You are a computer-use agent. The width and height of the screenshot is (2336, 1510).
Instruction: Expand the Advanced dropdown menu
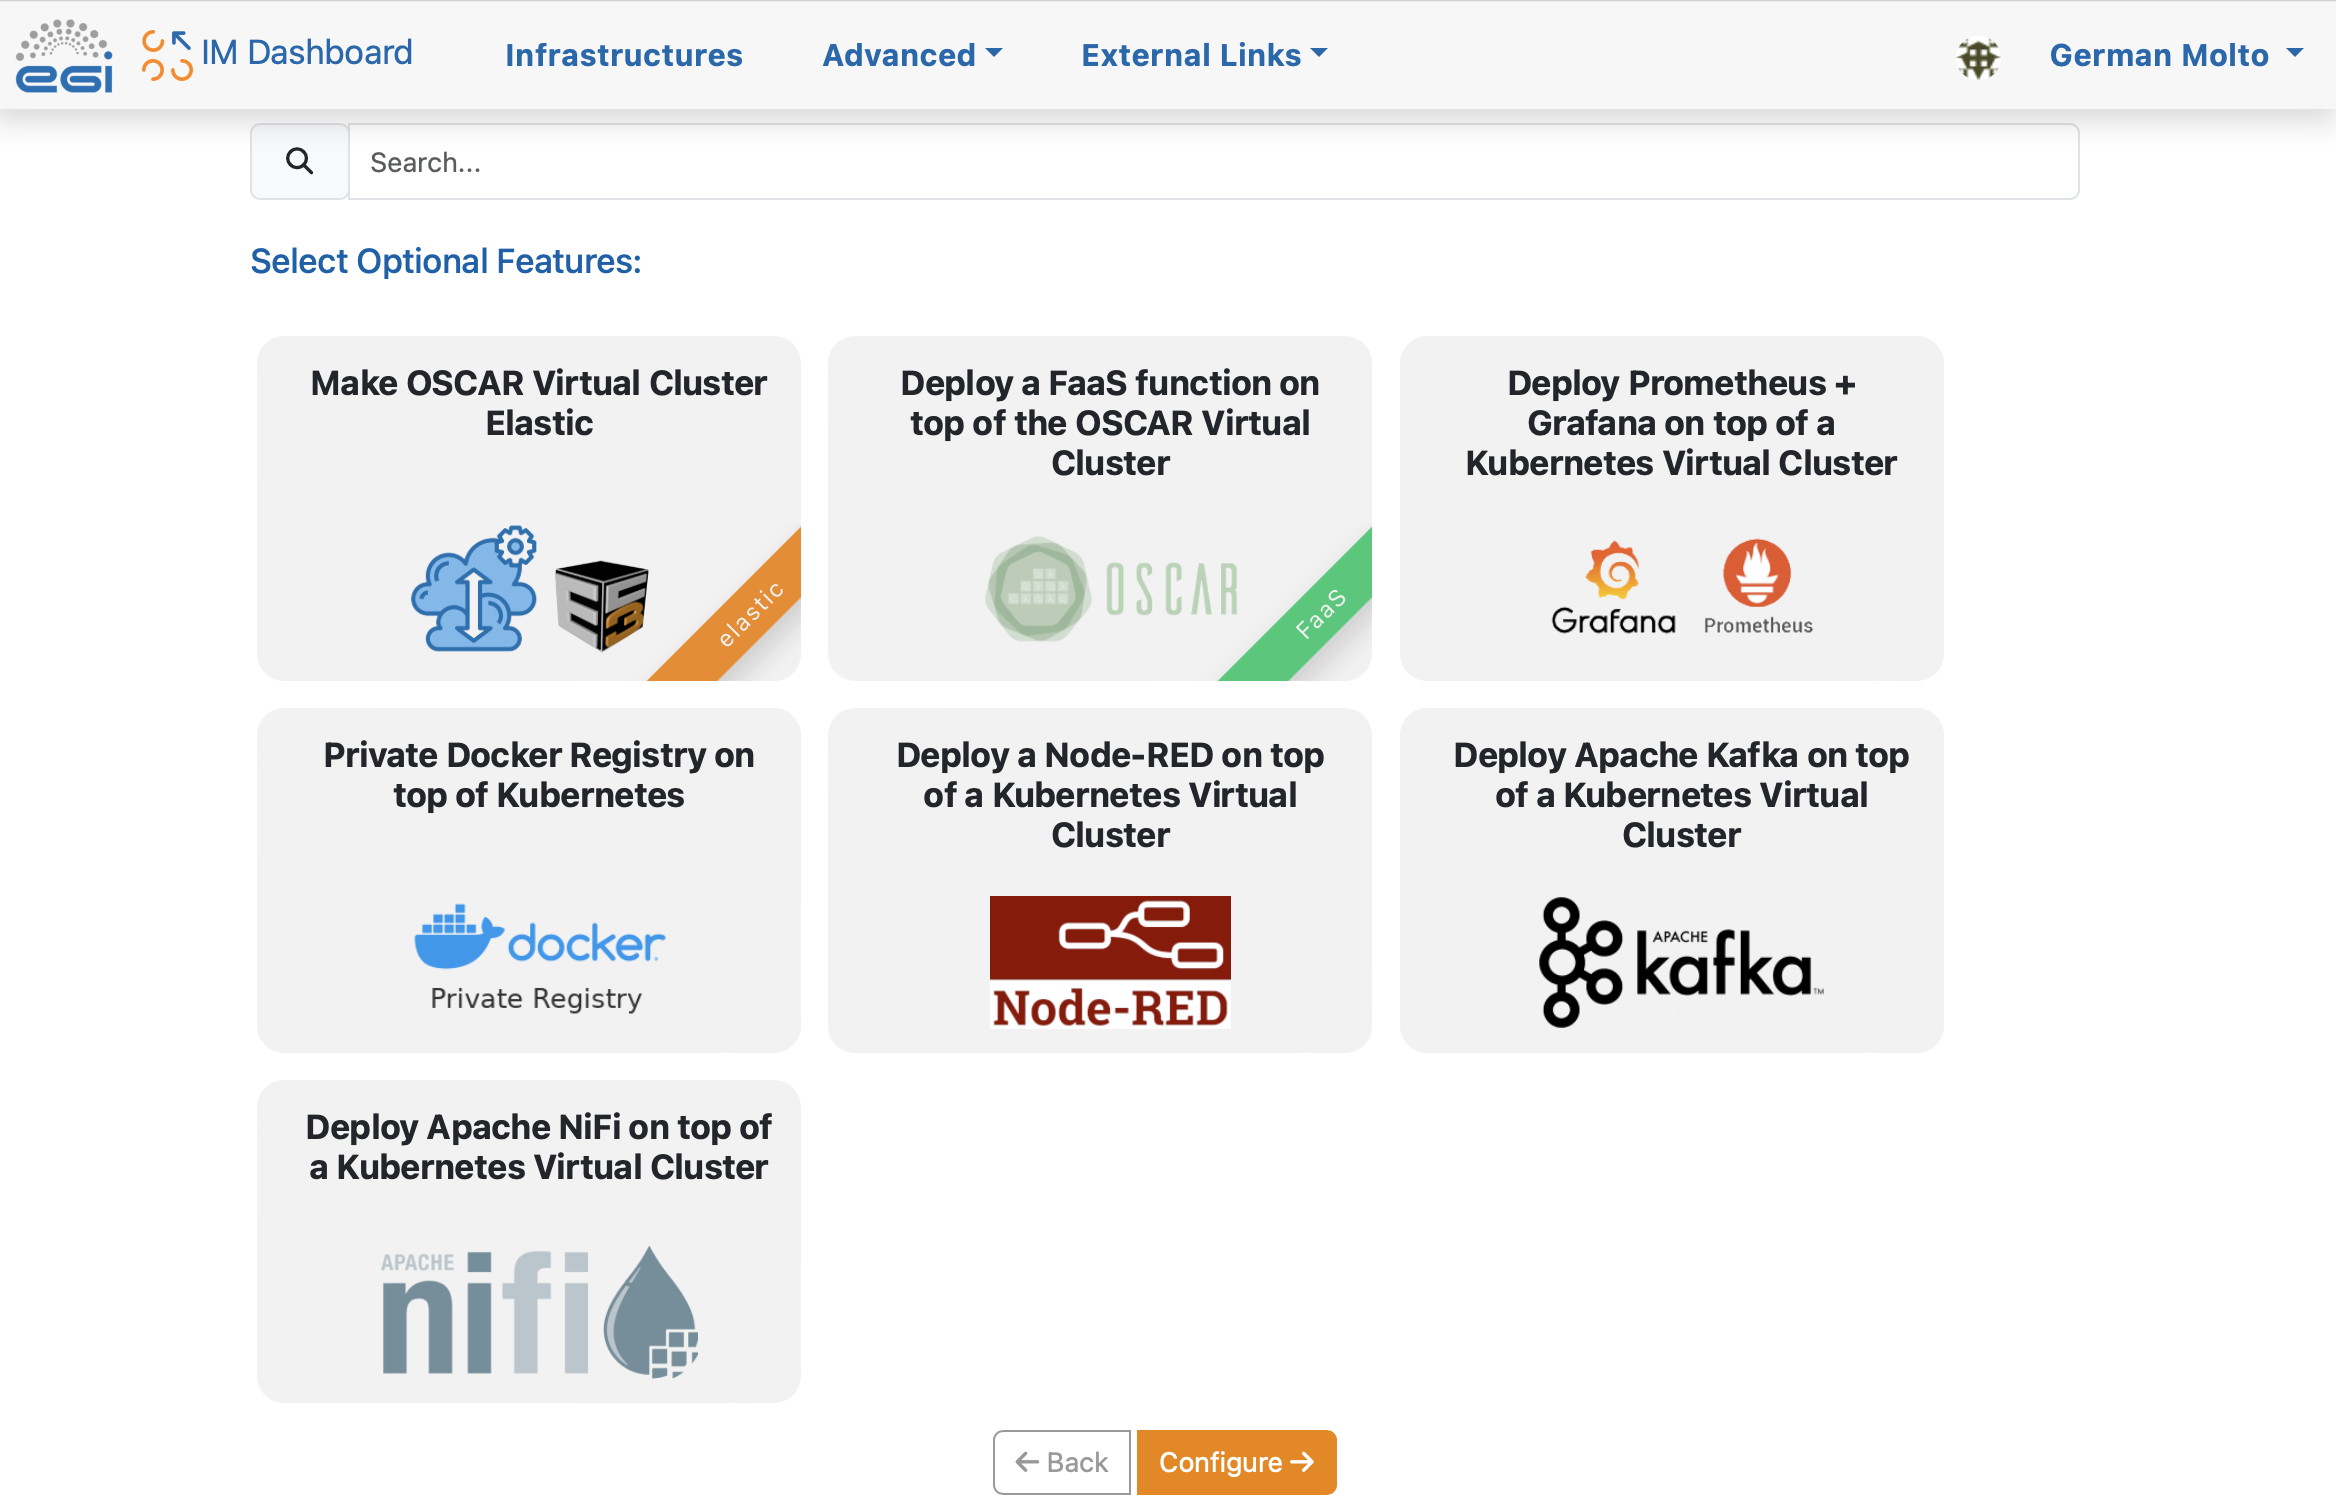(x=911, y=55)
